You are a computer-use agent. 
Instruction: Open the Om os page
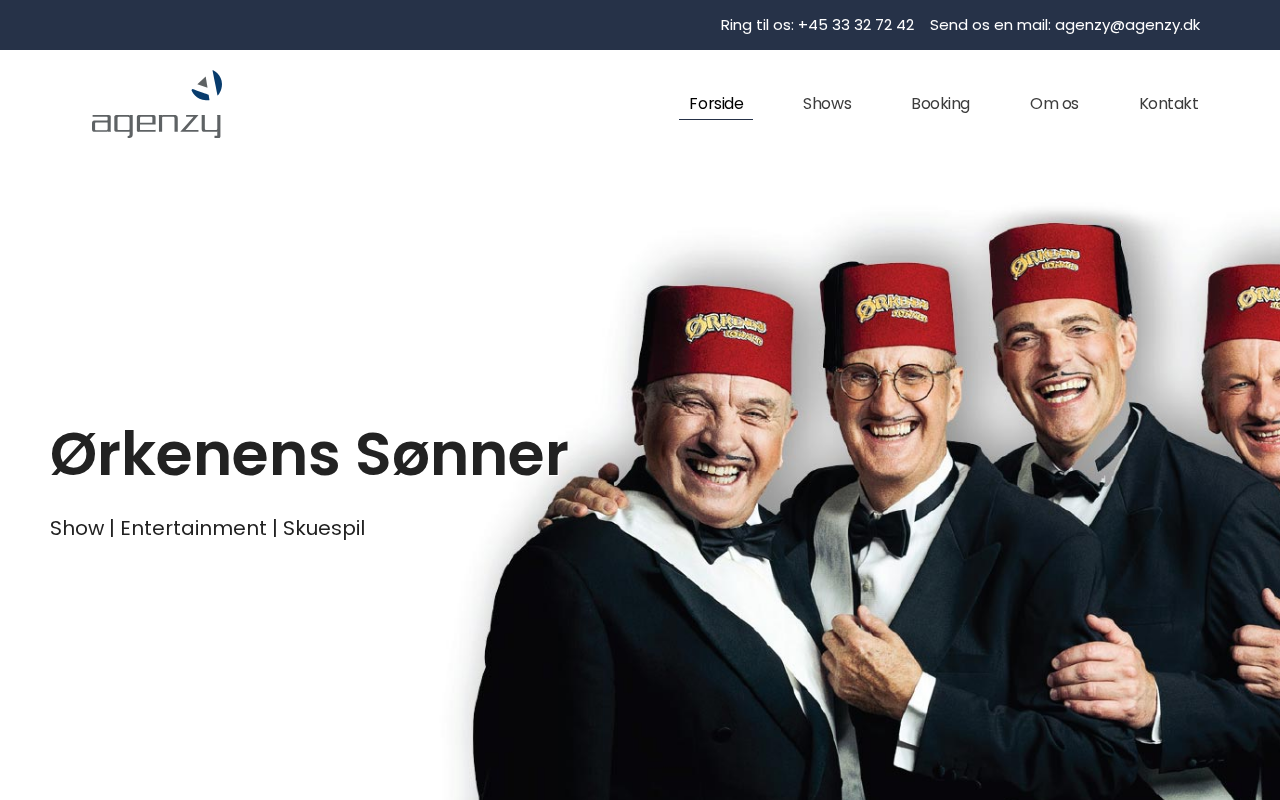tap(1054, 104)
